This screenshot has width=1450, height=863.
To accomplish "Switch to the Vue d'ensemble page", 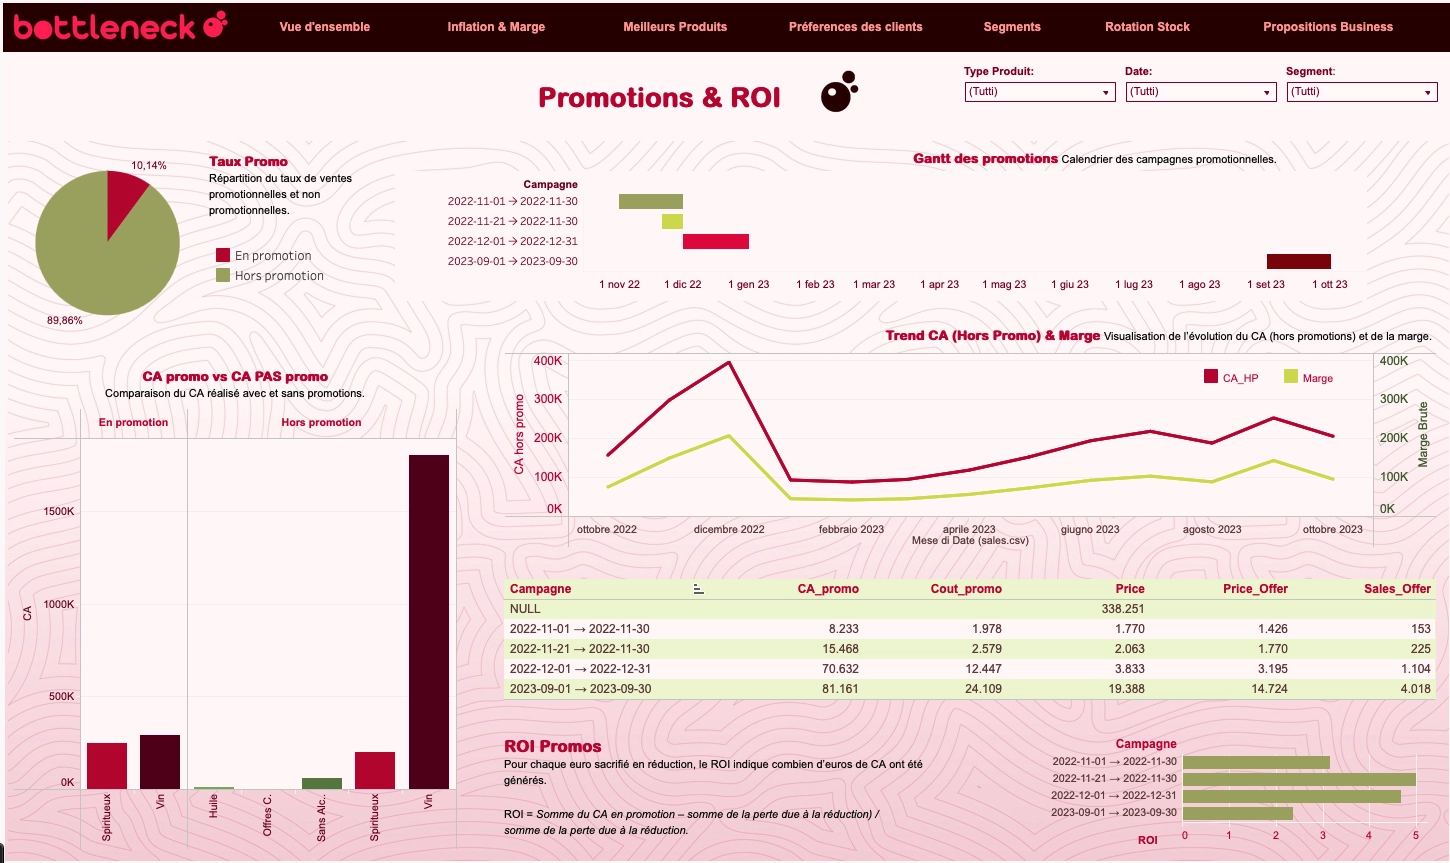I will 324,27.
